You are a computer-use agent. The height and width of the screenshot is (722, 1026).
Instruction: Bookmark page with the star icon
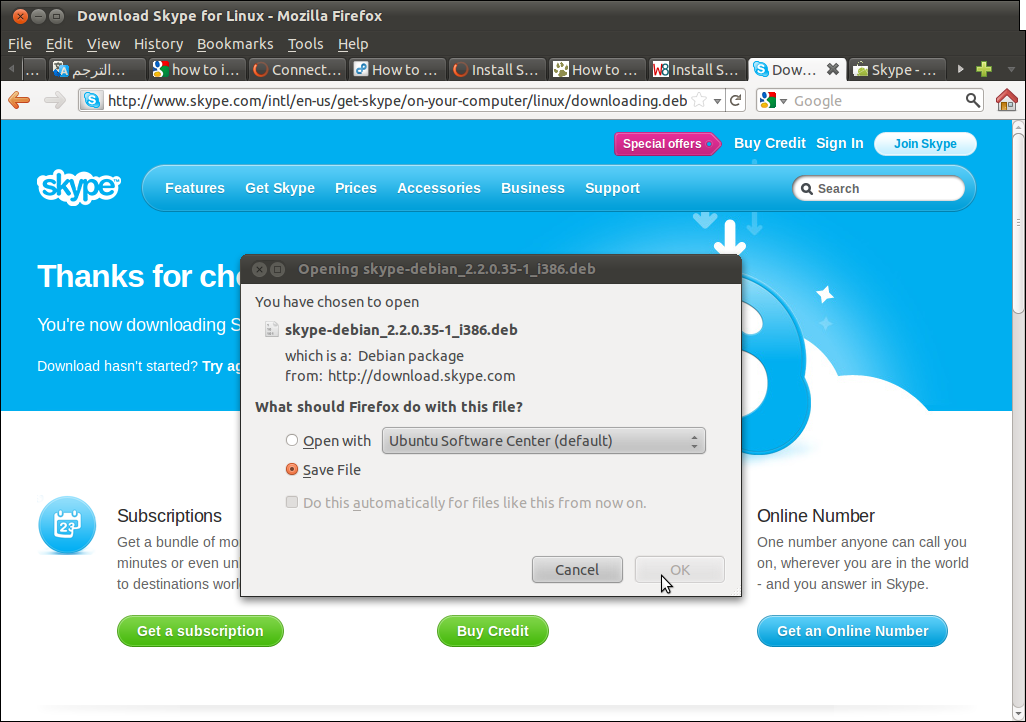coord(699,100)
